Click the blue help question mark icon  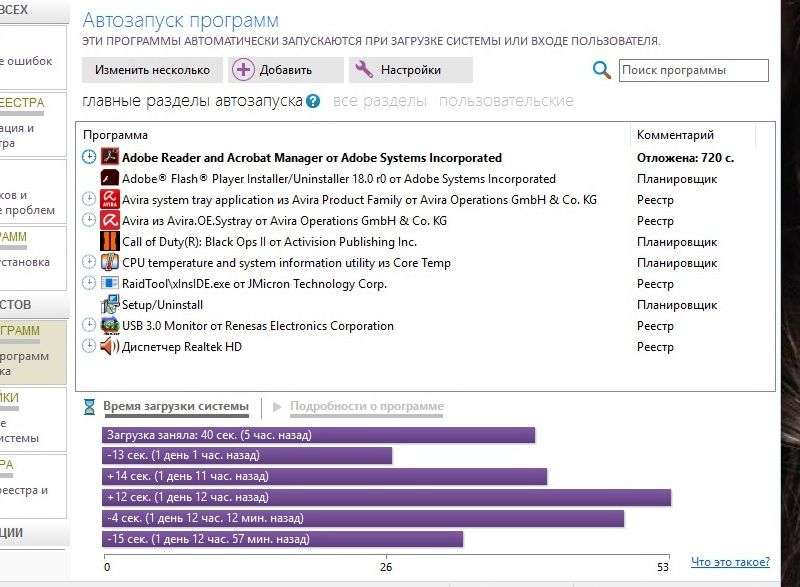(313, 101)
